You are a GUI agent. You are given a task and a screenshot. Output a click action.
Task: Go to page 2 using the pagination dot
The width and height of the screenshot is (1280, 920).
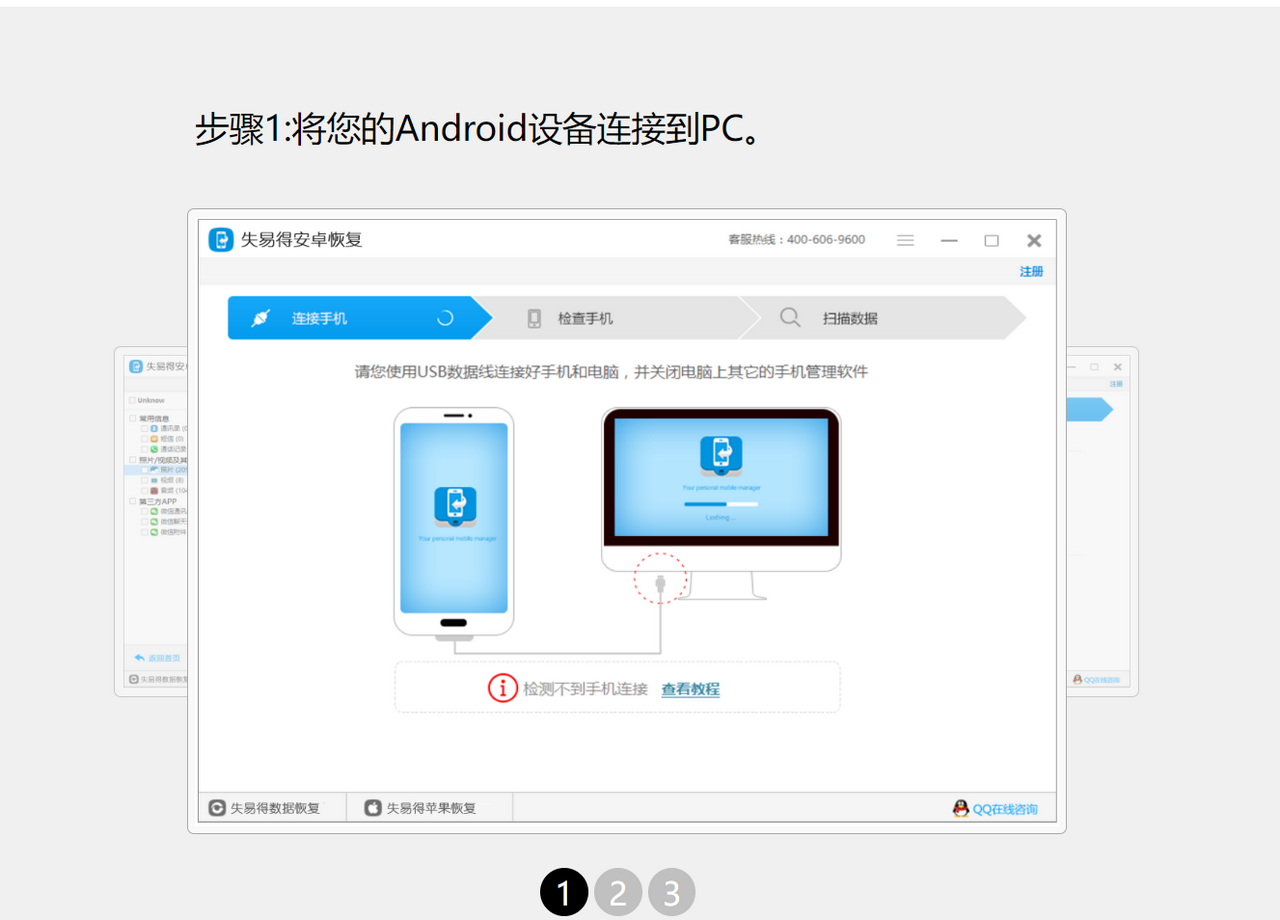point(618,892)
